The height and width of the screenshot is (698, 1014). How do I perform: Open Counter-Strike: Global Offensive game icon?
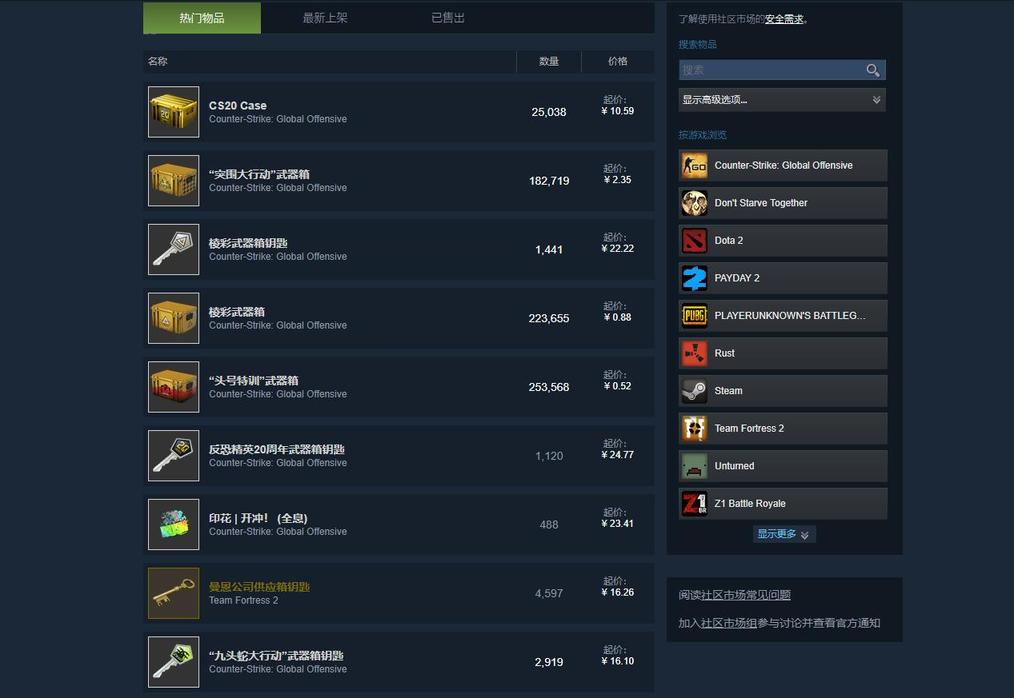695,166
